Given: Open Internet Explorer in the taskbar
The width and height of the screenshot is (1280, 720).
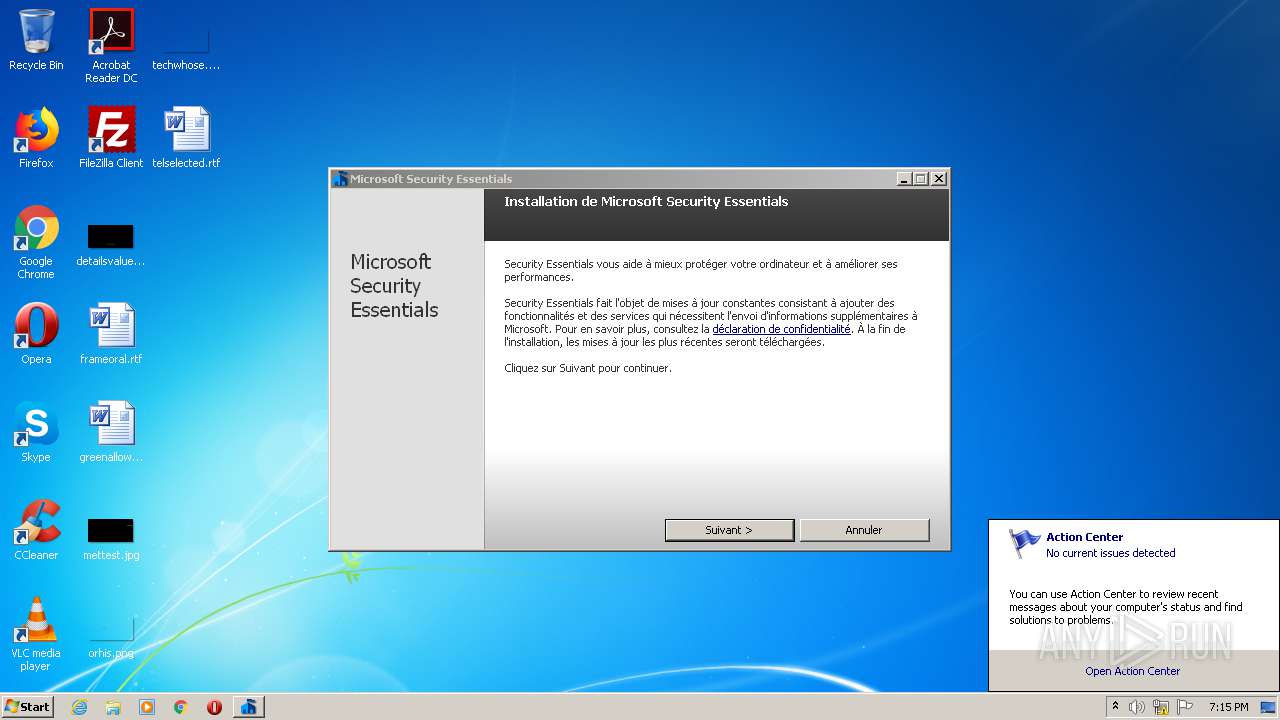Looking at the screenshot, I should tap(79, 707).
